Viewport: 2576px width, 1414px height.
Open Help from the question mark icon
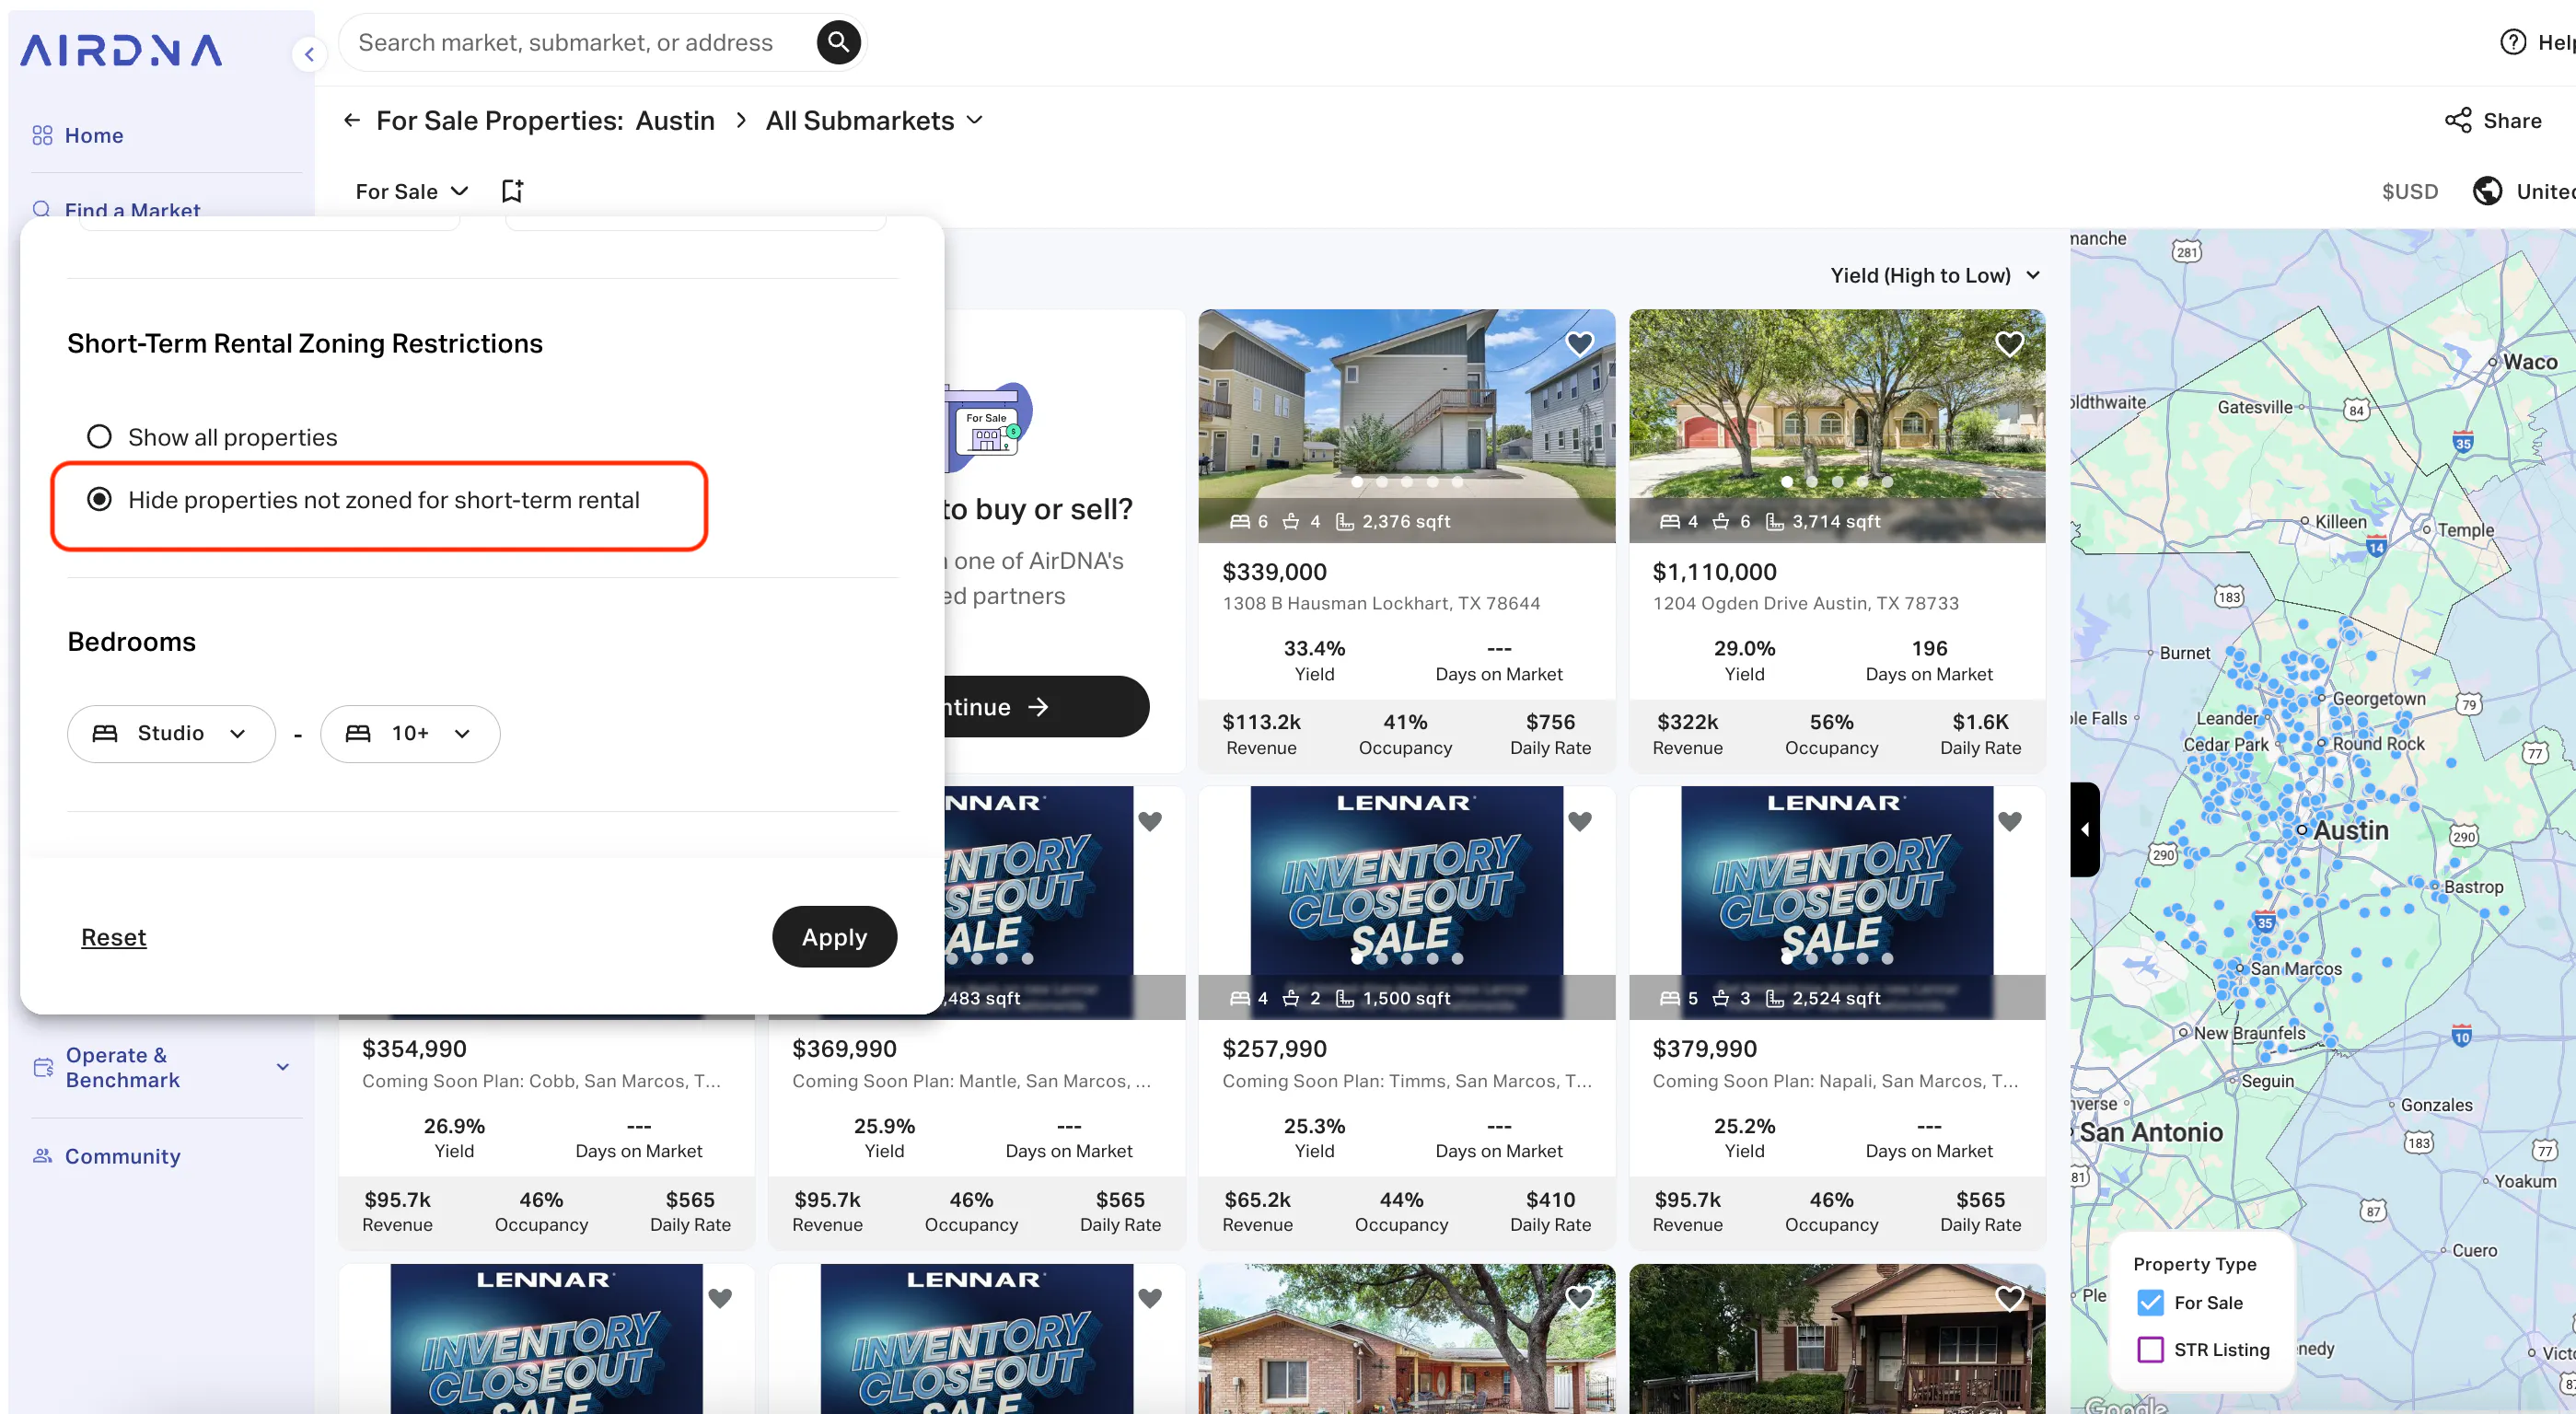pyautogui.click(x=2512, y=42)
